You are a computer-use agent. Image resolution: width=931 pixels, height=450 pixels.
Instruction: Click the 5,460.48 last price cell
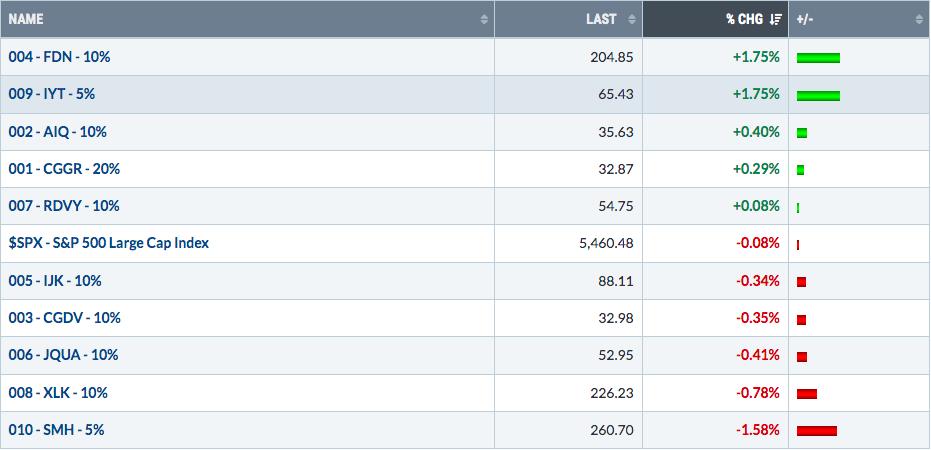coord(606,243)
